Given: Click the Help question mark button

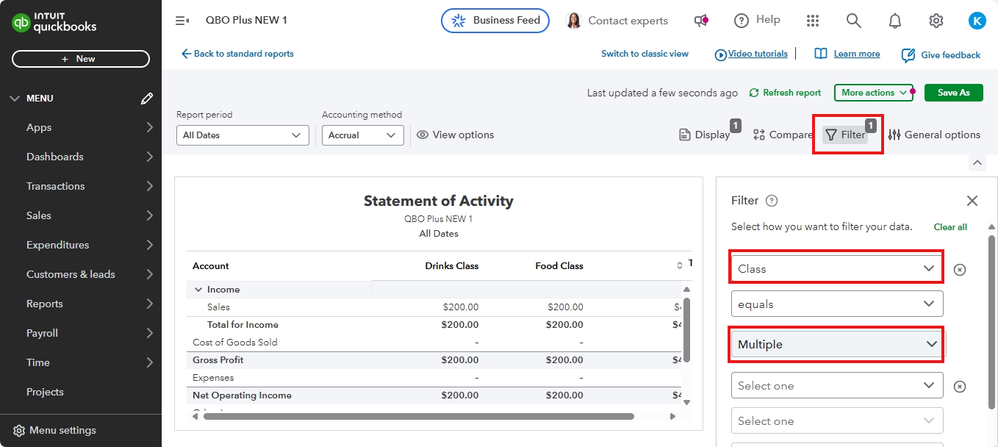Looking at the screenshot, I should (756, 20).
